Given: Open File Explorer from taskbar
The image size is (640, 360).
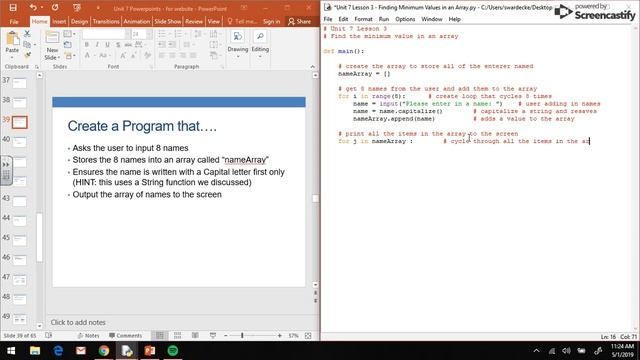Looking at the screenshot, I should pyautogui.click(x=35, y=351).
